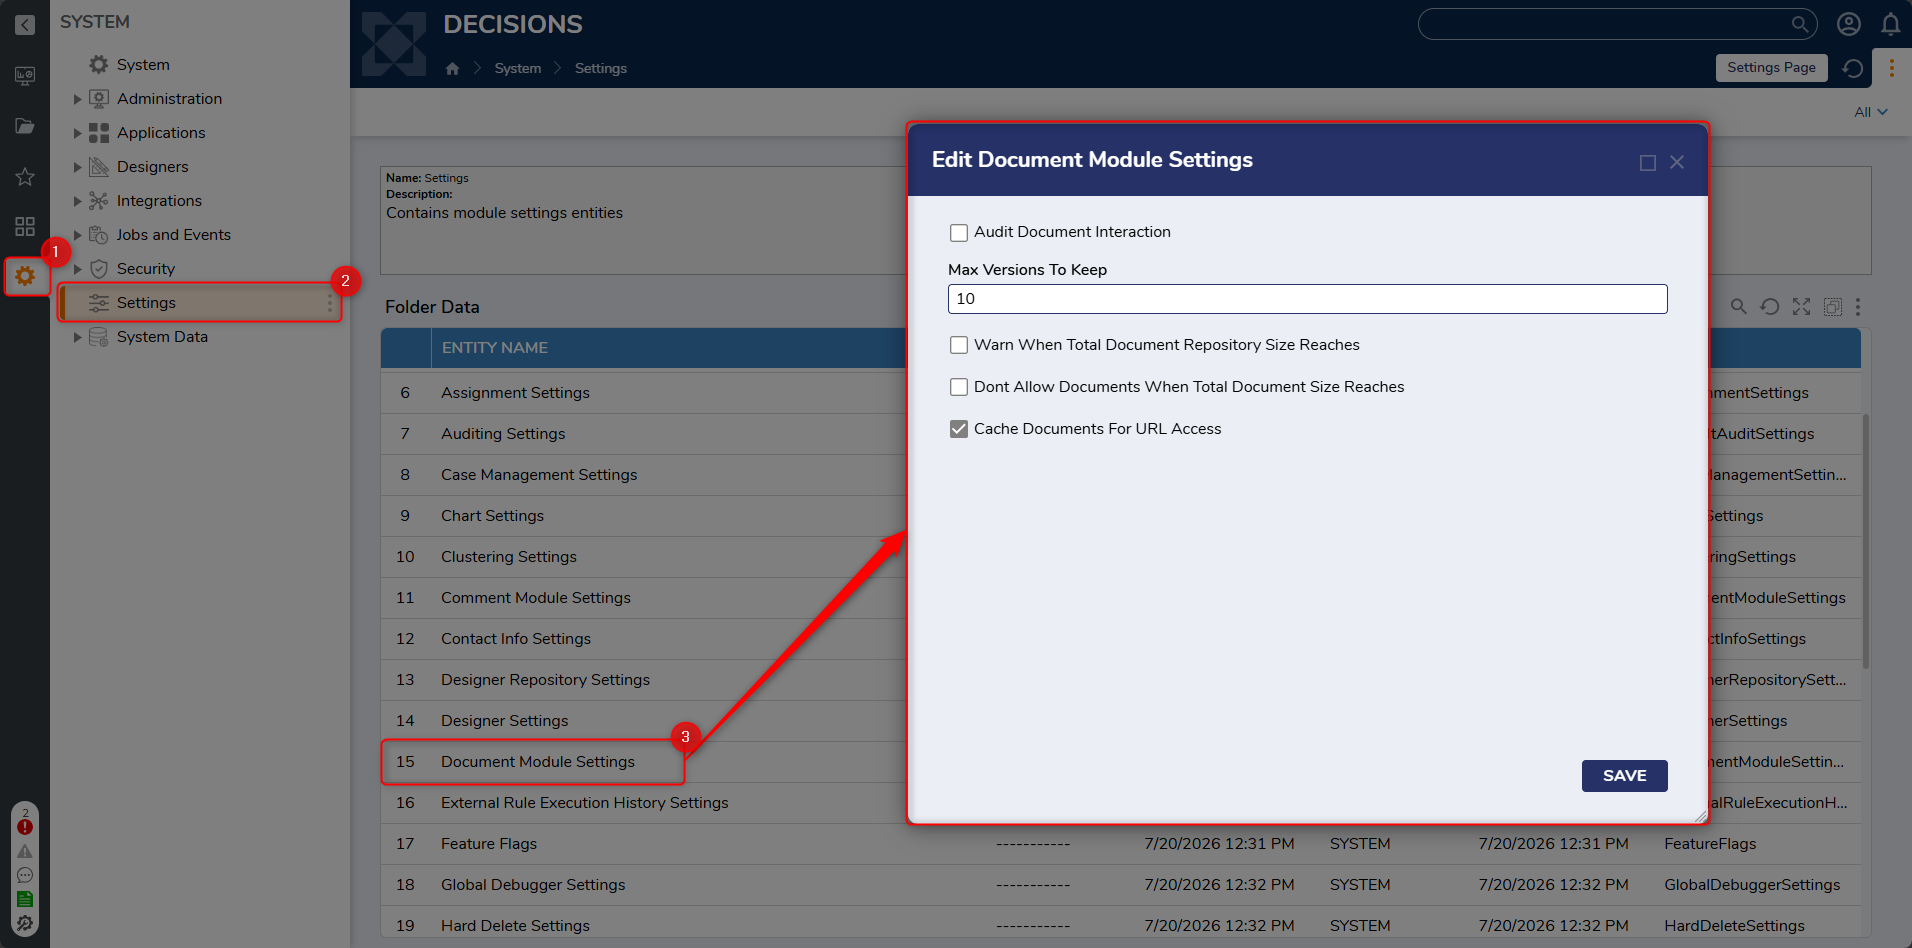Viewport: 1912px width, 948px height.
Task: Open the Folder Data three-dot menu
Action: coord(1858,307)
